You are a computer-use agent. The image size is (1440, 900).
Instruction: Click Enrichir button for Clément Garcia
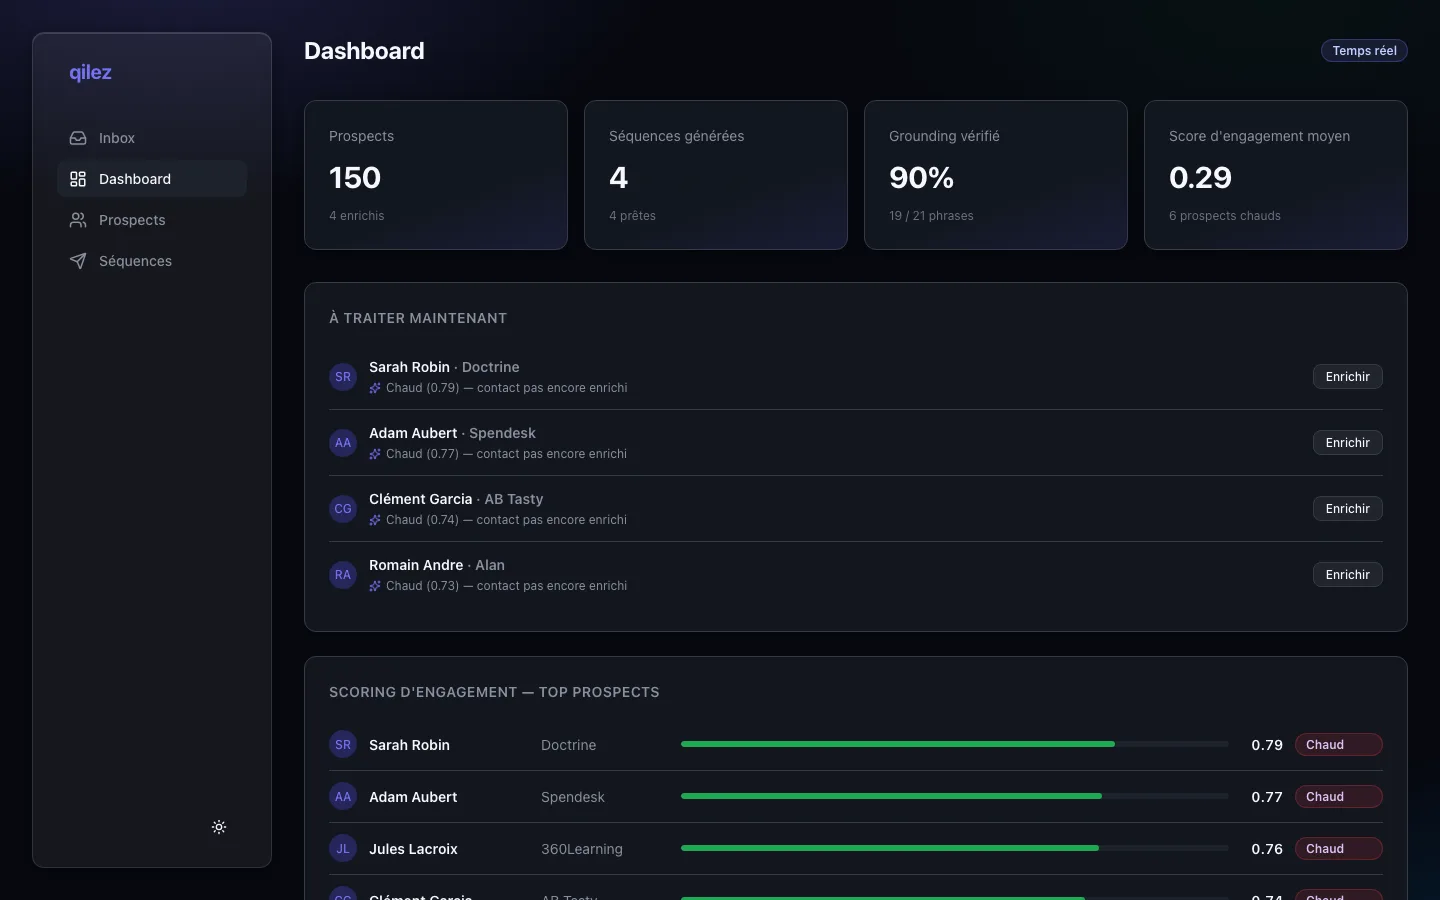pyautogui.click(x=1348, y=509)
